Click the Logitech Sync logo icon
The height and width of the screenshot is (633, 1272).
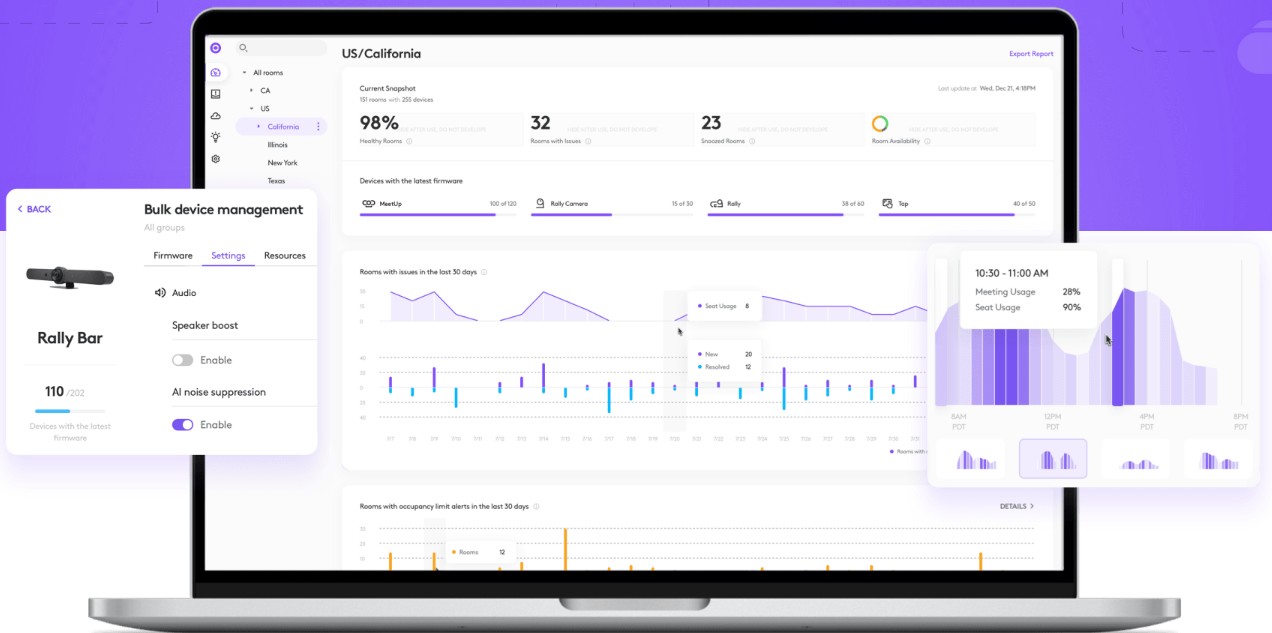(215, 48)
